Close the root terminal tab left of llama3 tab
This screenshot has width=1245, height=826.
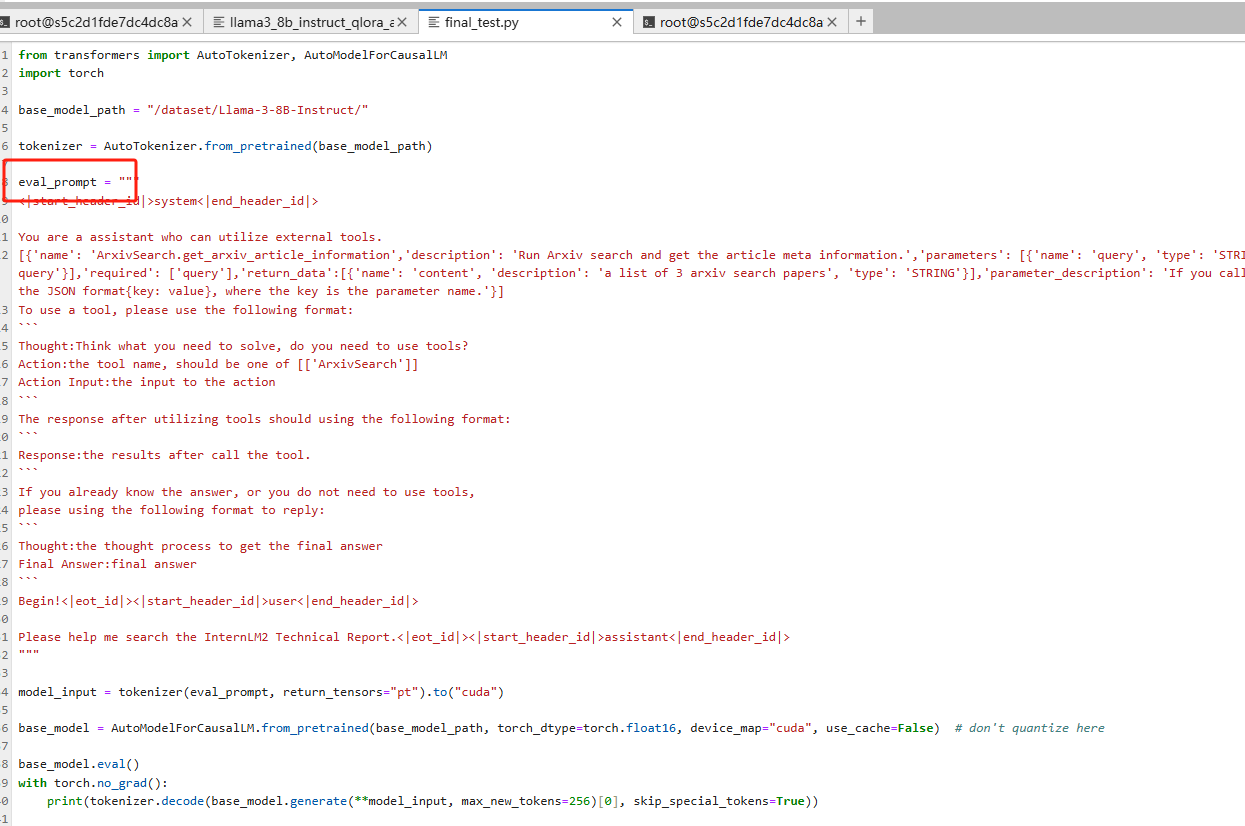pyautogui.click(x=187, y=22)
